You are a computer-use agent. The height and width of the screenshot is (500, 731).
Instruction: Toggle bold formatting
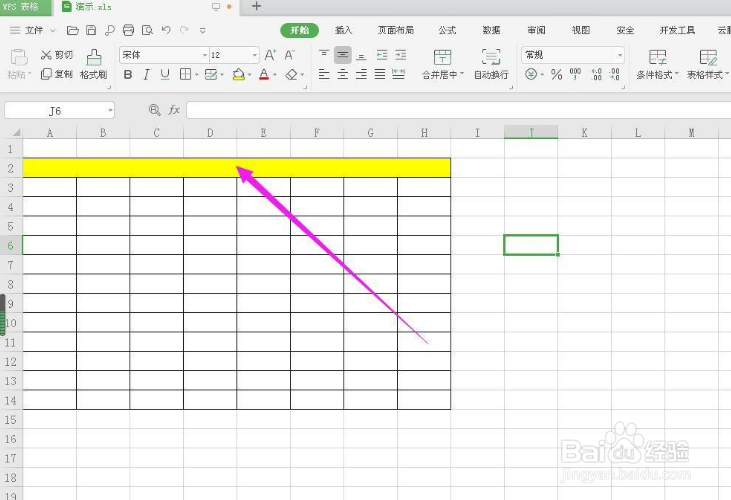pos(128,75)
